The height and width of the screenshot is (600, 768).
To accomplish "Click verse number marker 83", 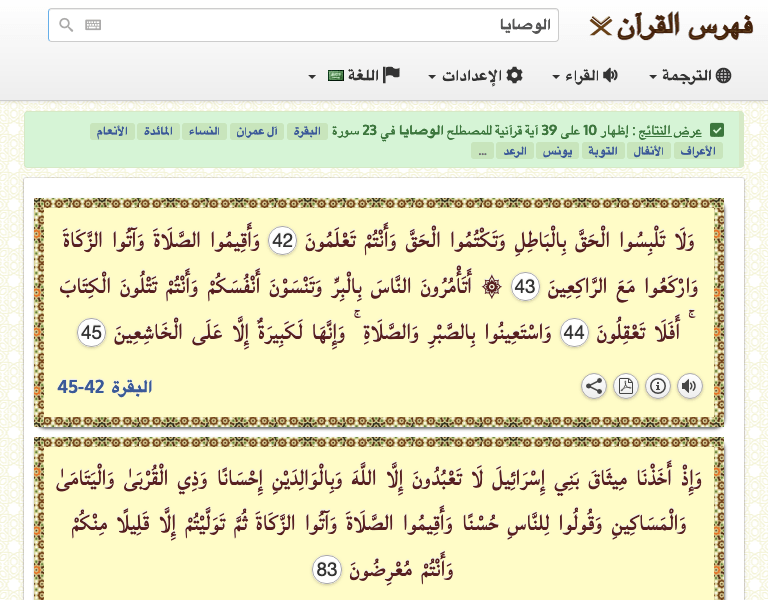I will tap(327, 570).
